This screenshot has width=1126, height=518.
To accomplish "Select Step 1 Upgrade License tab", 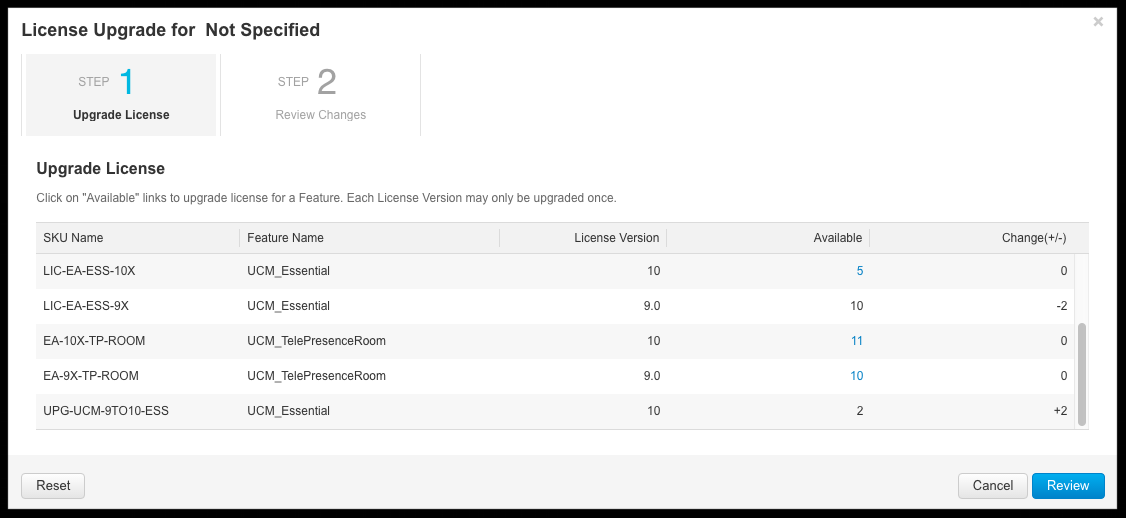I will click(x=121, y=95).
